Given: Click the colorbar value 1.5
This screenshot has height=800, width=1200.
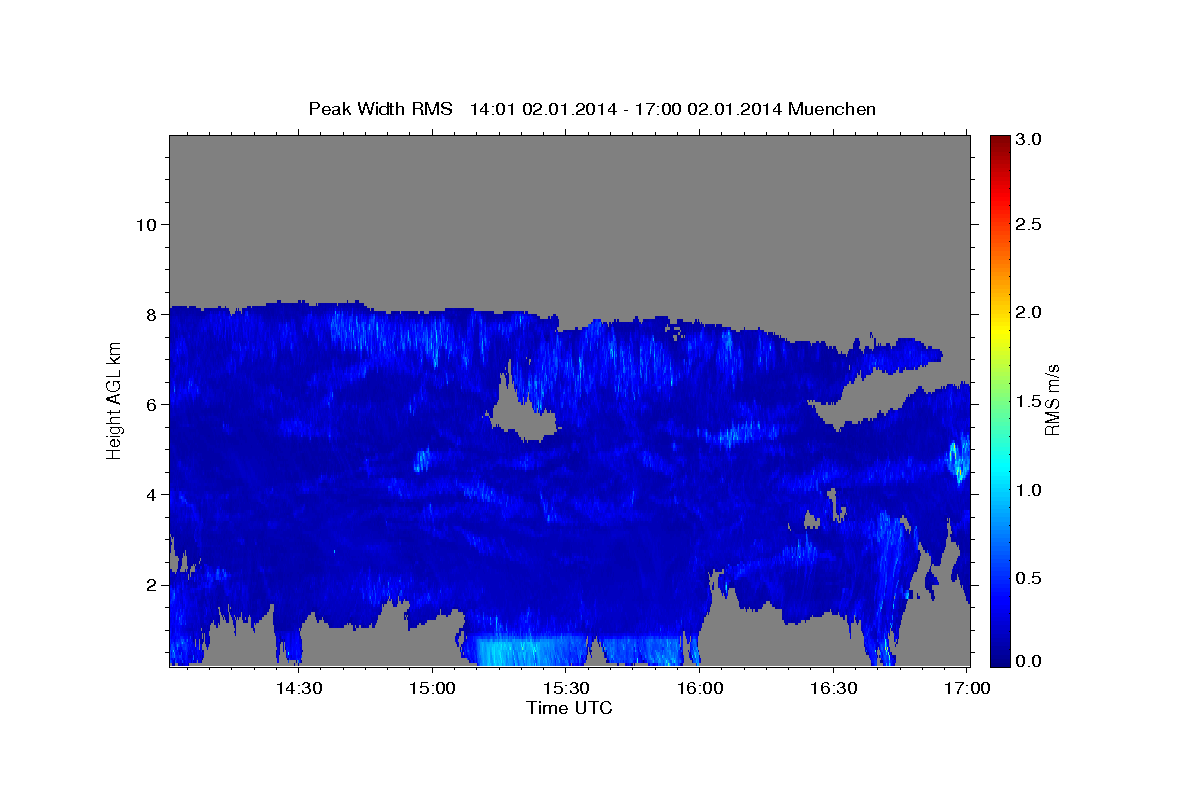Looking at the screenshot, I should [x=1029, y=401].
